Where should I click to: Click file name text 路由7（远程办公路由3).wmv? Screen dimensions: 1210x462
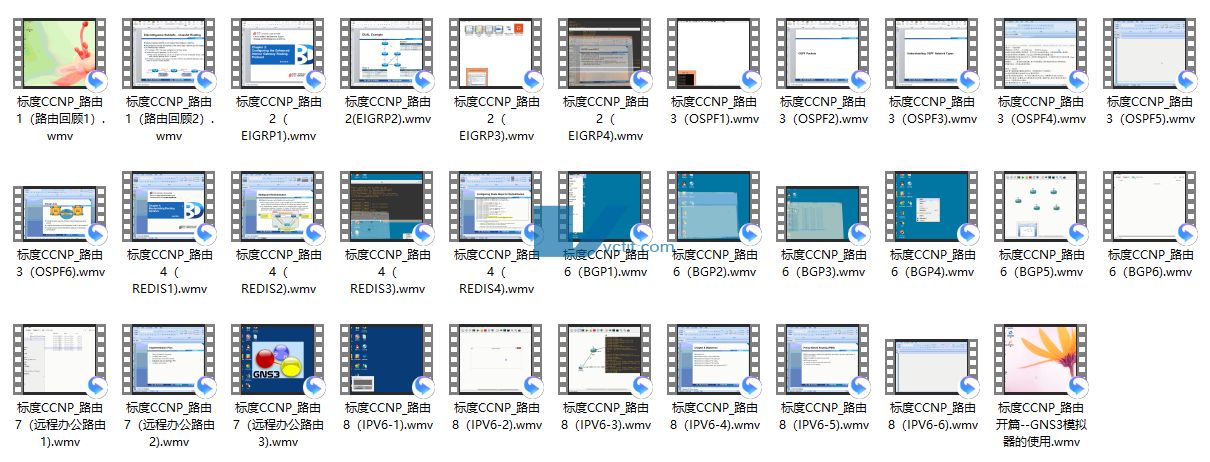click(x=279, y=425)
